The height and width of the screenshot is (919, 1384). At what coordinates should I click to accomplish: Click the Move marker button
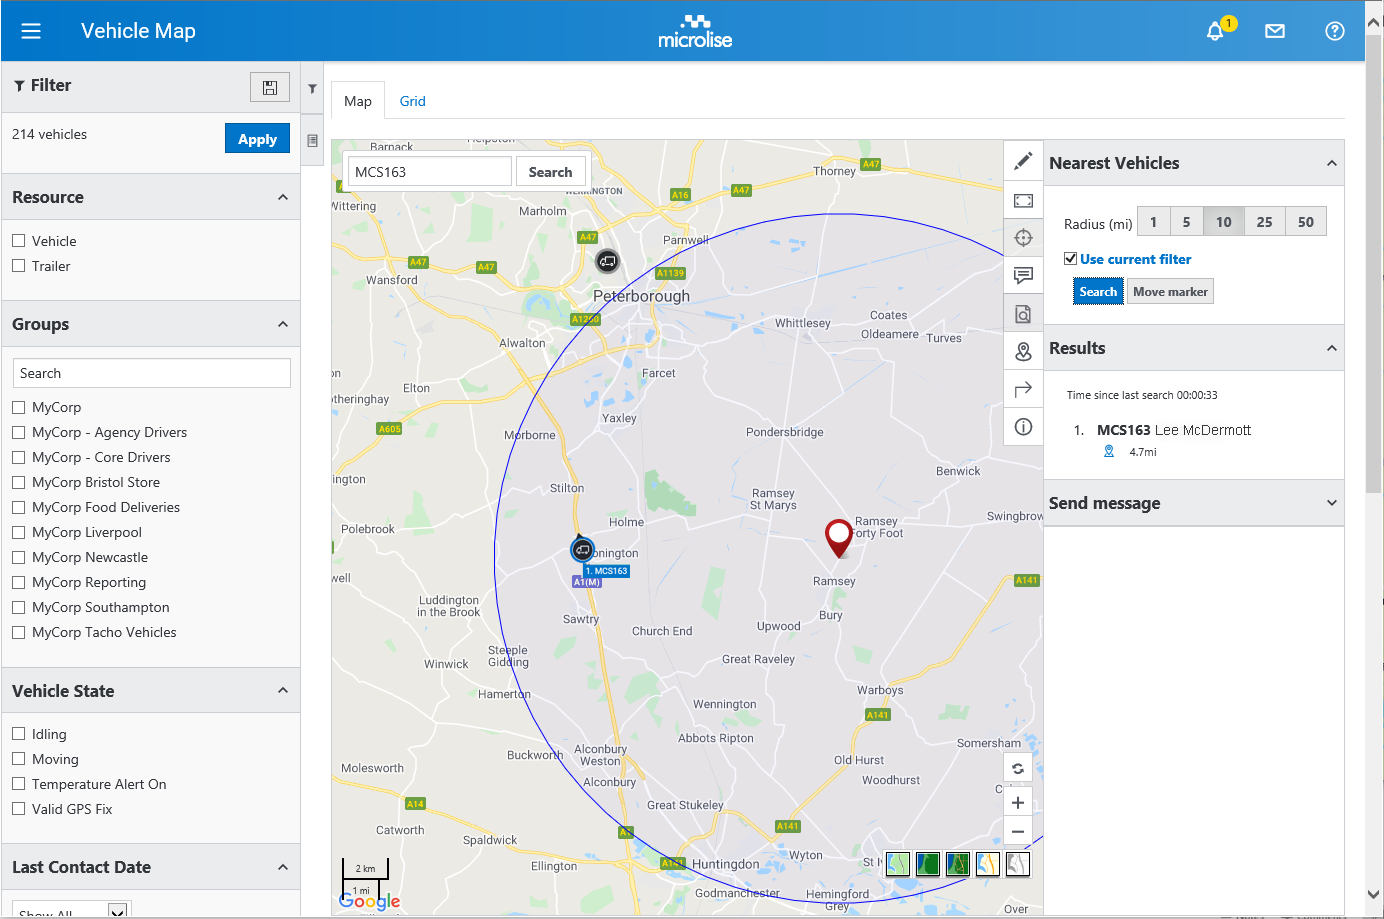click(1170, 292)
